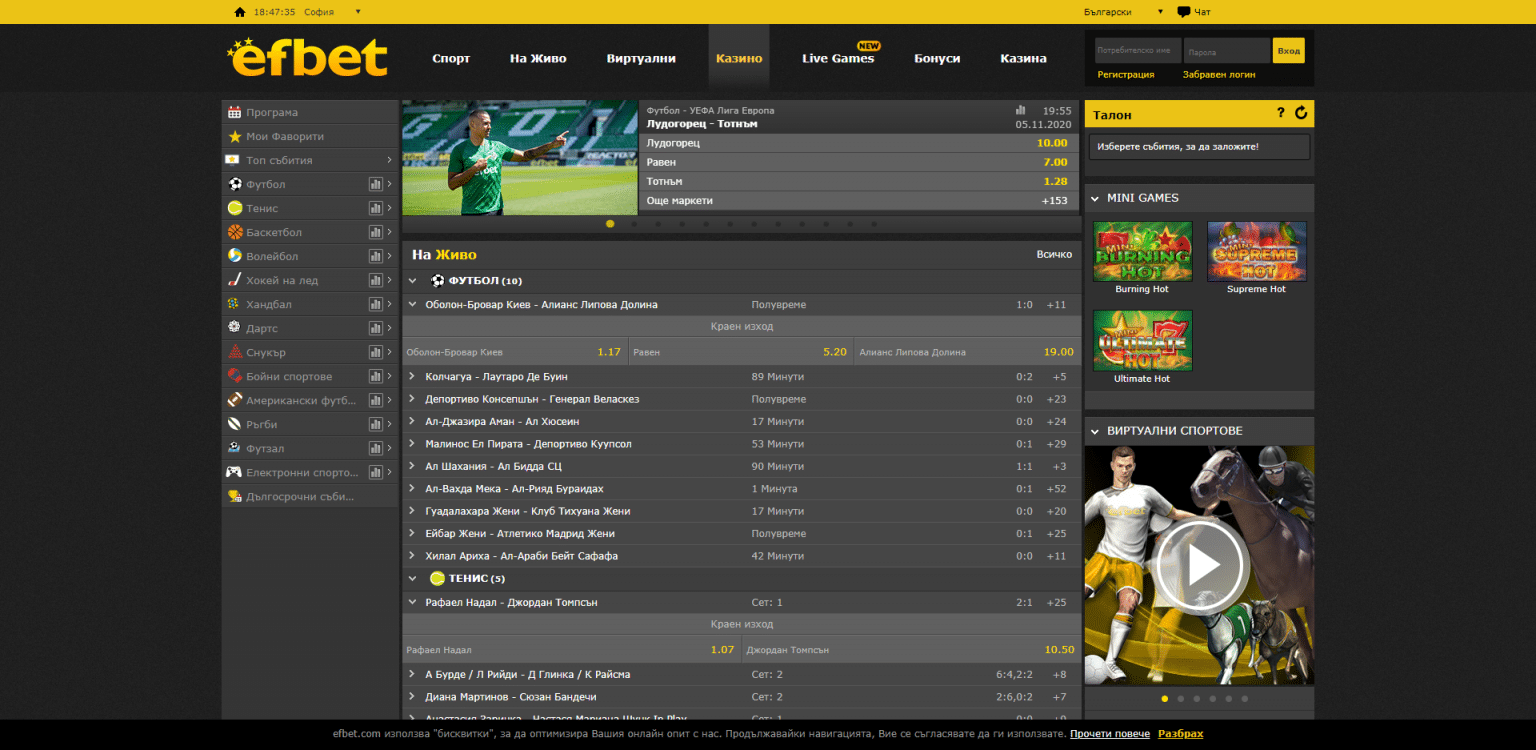Open the Бонуси menu
This screenshot has width=1536, height=750.
pyautogui.click(x=937, y=58)
